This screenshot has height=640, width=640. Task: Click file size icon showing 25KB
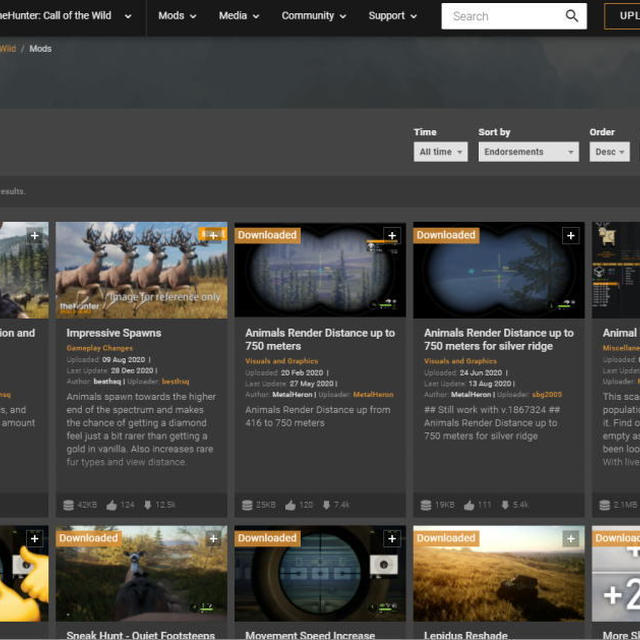pyautogui.click(x=247, y=505)
